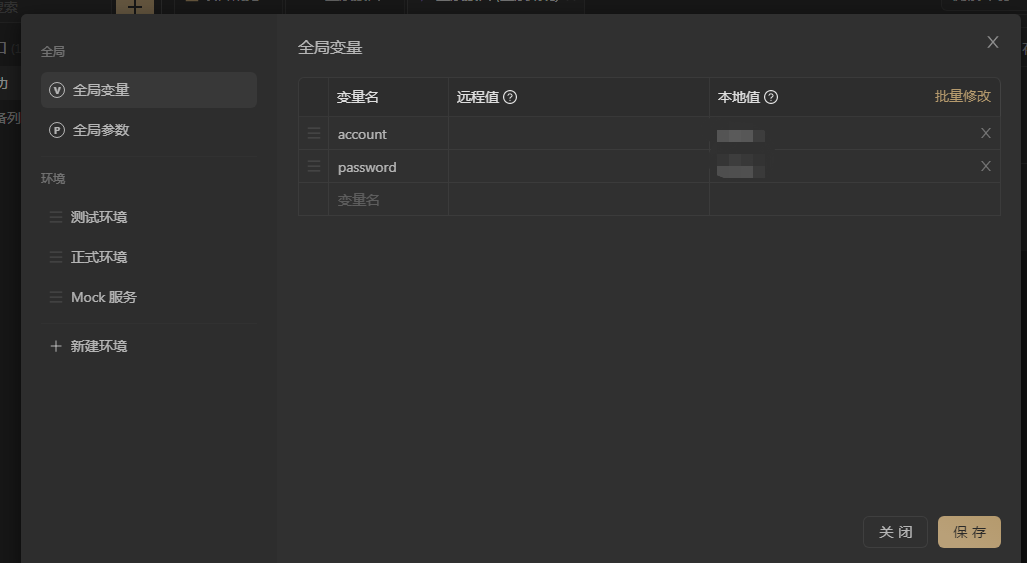
Task: Click the 远程值 column header text
Action: 477,97
